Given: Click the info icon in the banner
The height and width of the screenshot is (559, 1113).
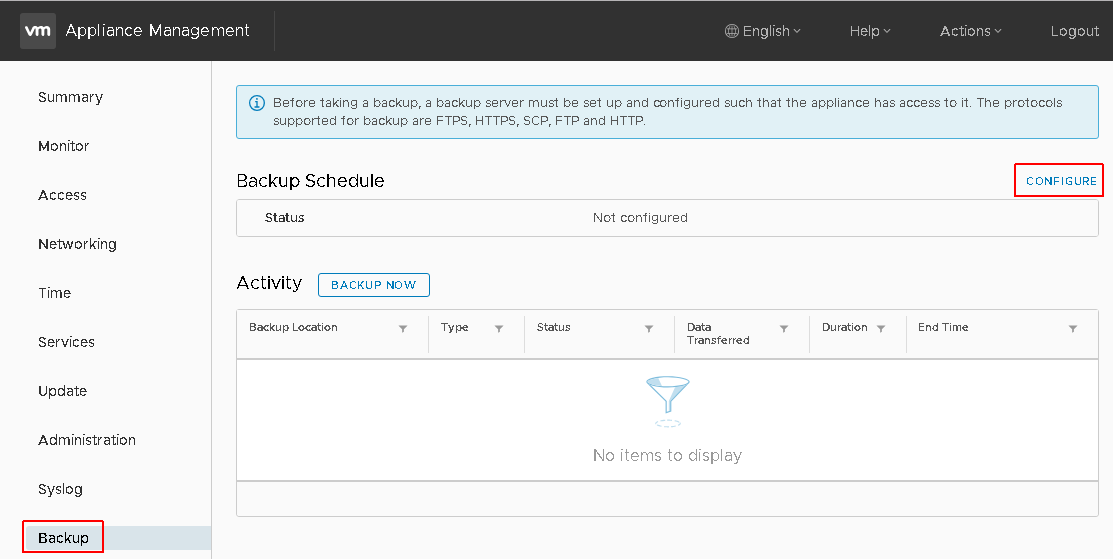Looking at the screenshot, I should tap(257, 103).
